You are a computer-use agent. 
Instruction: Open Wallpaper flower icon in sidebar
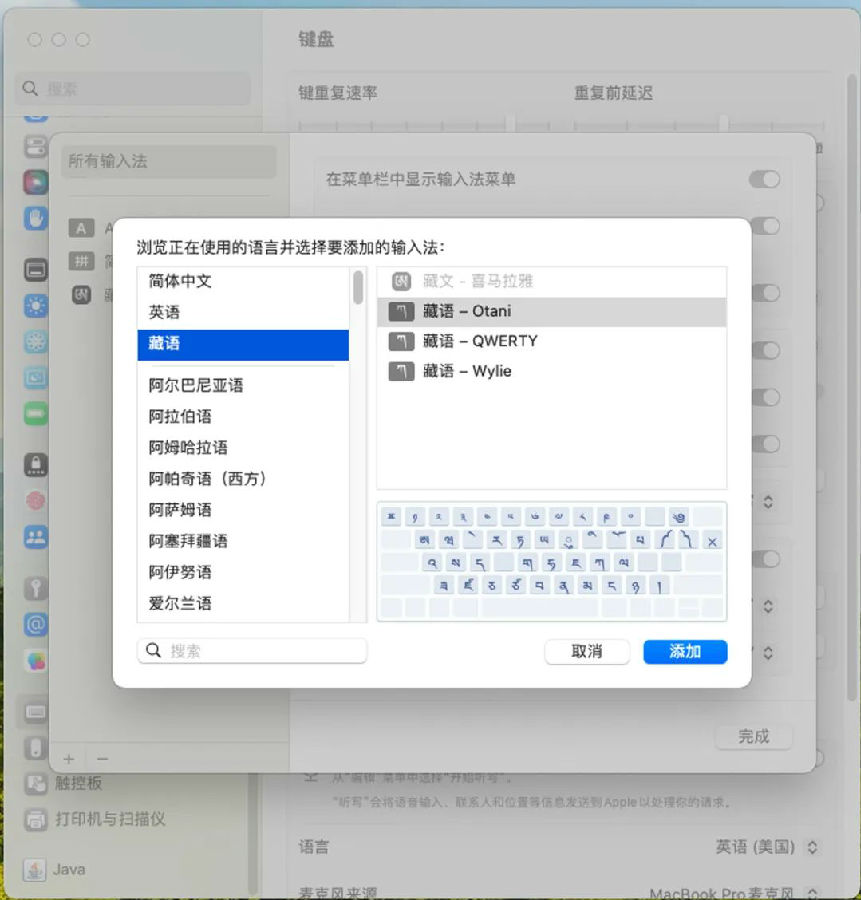[x=36, y=342]
